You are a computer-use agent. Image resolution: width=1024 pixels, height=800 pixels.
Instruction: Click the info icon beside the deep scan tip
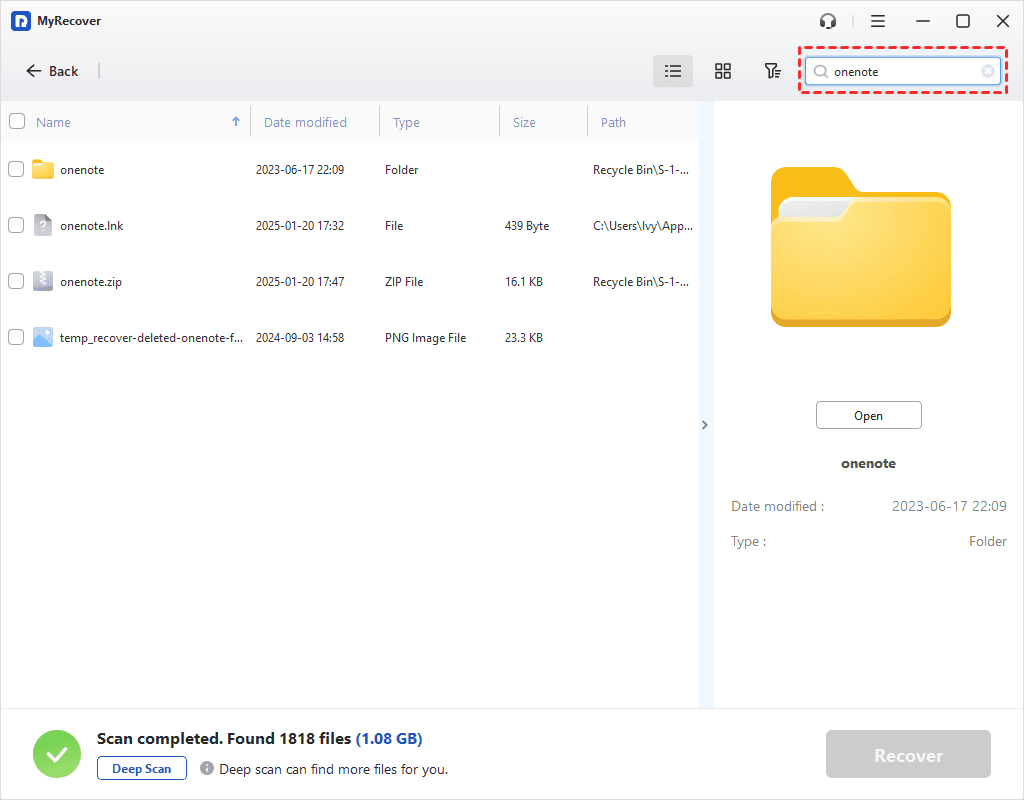[208, 769]
